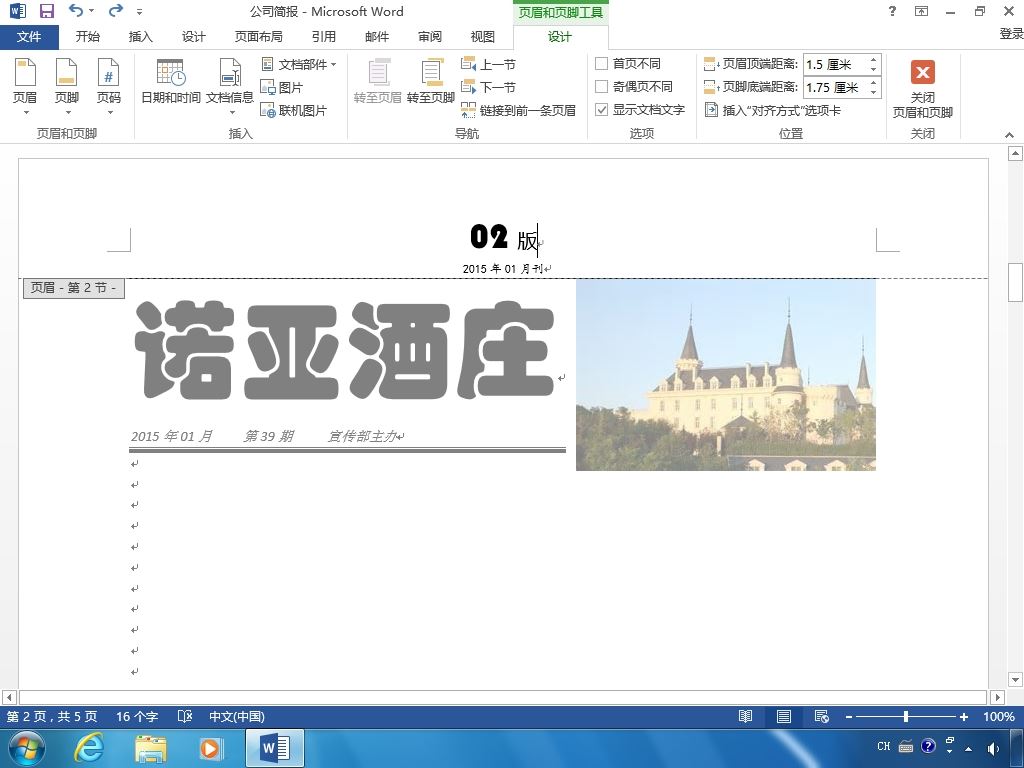Undo the last action
Image resolution: width=1024 pixels, height=768 pixels.
[x=76, y=10]
